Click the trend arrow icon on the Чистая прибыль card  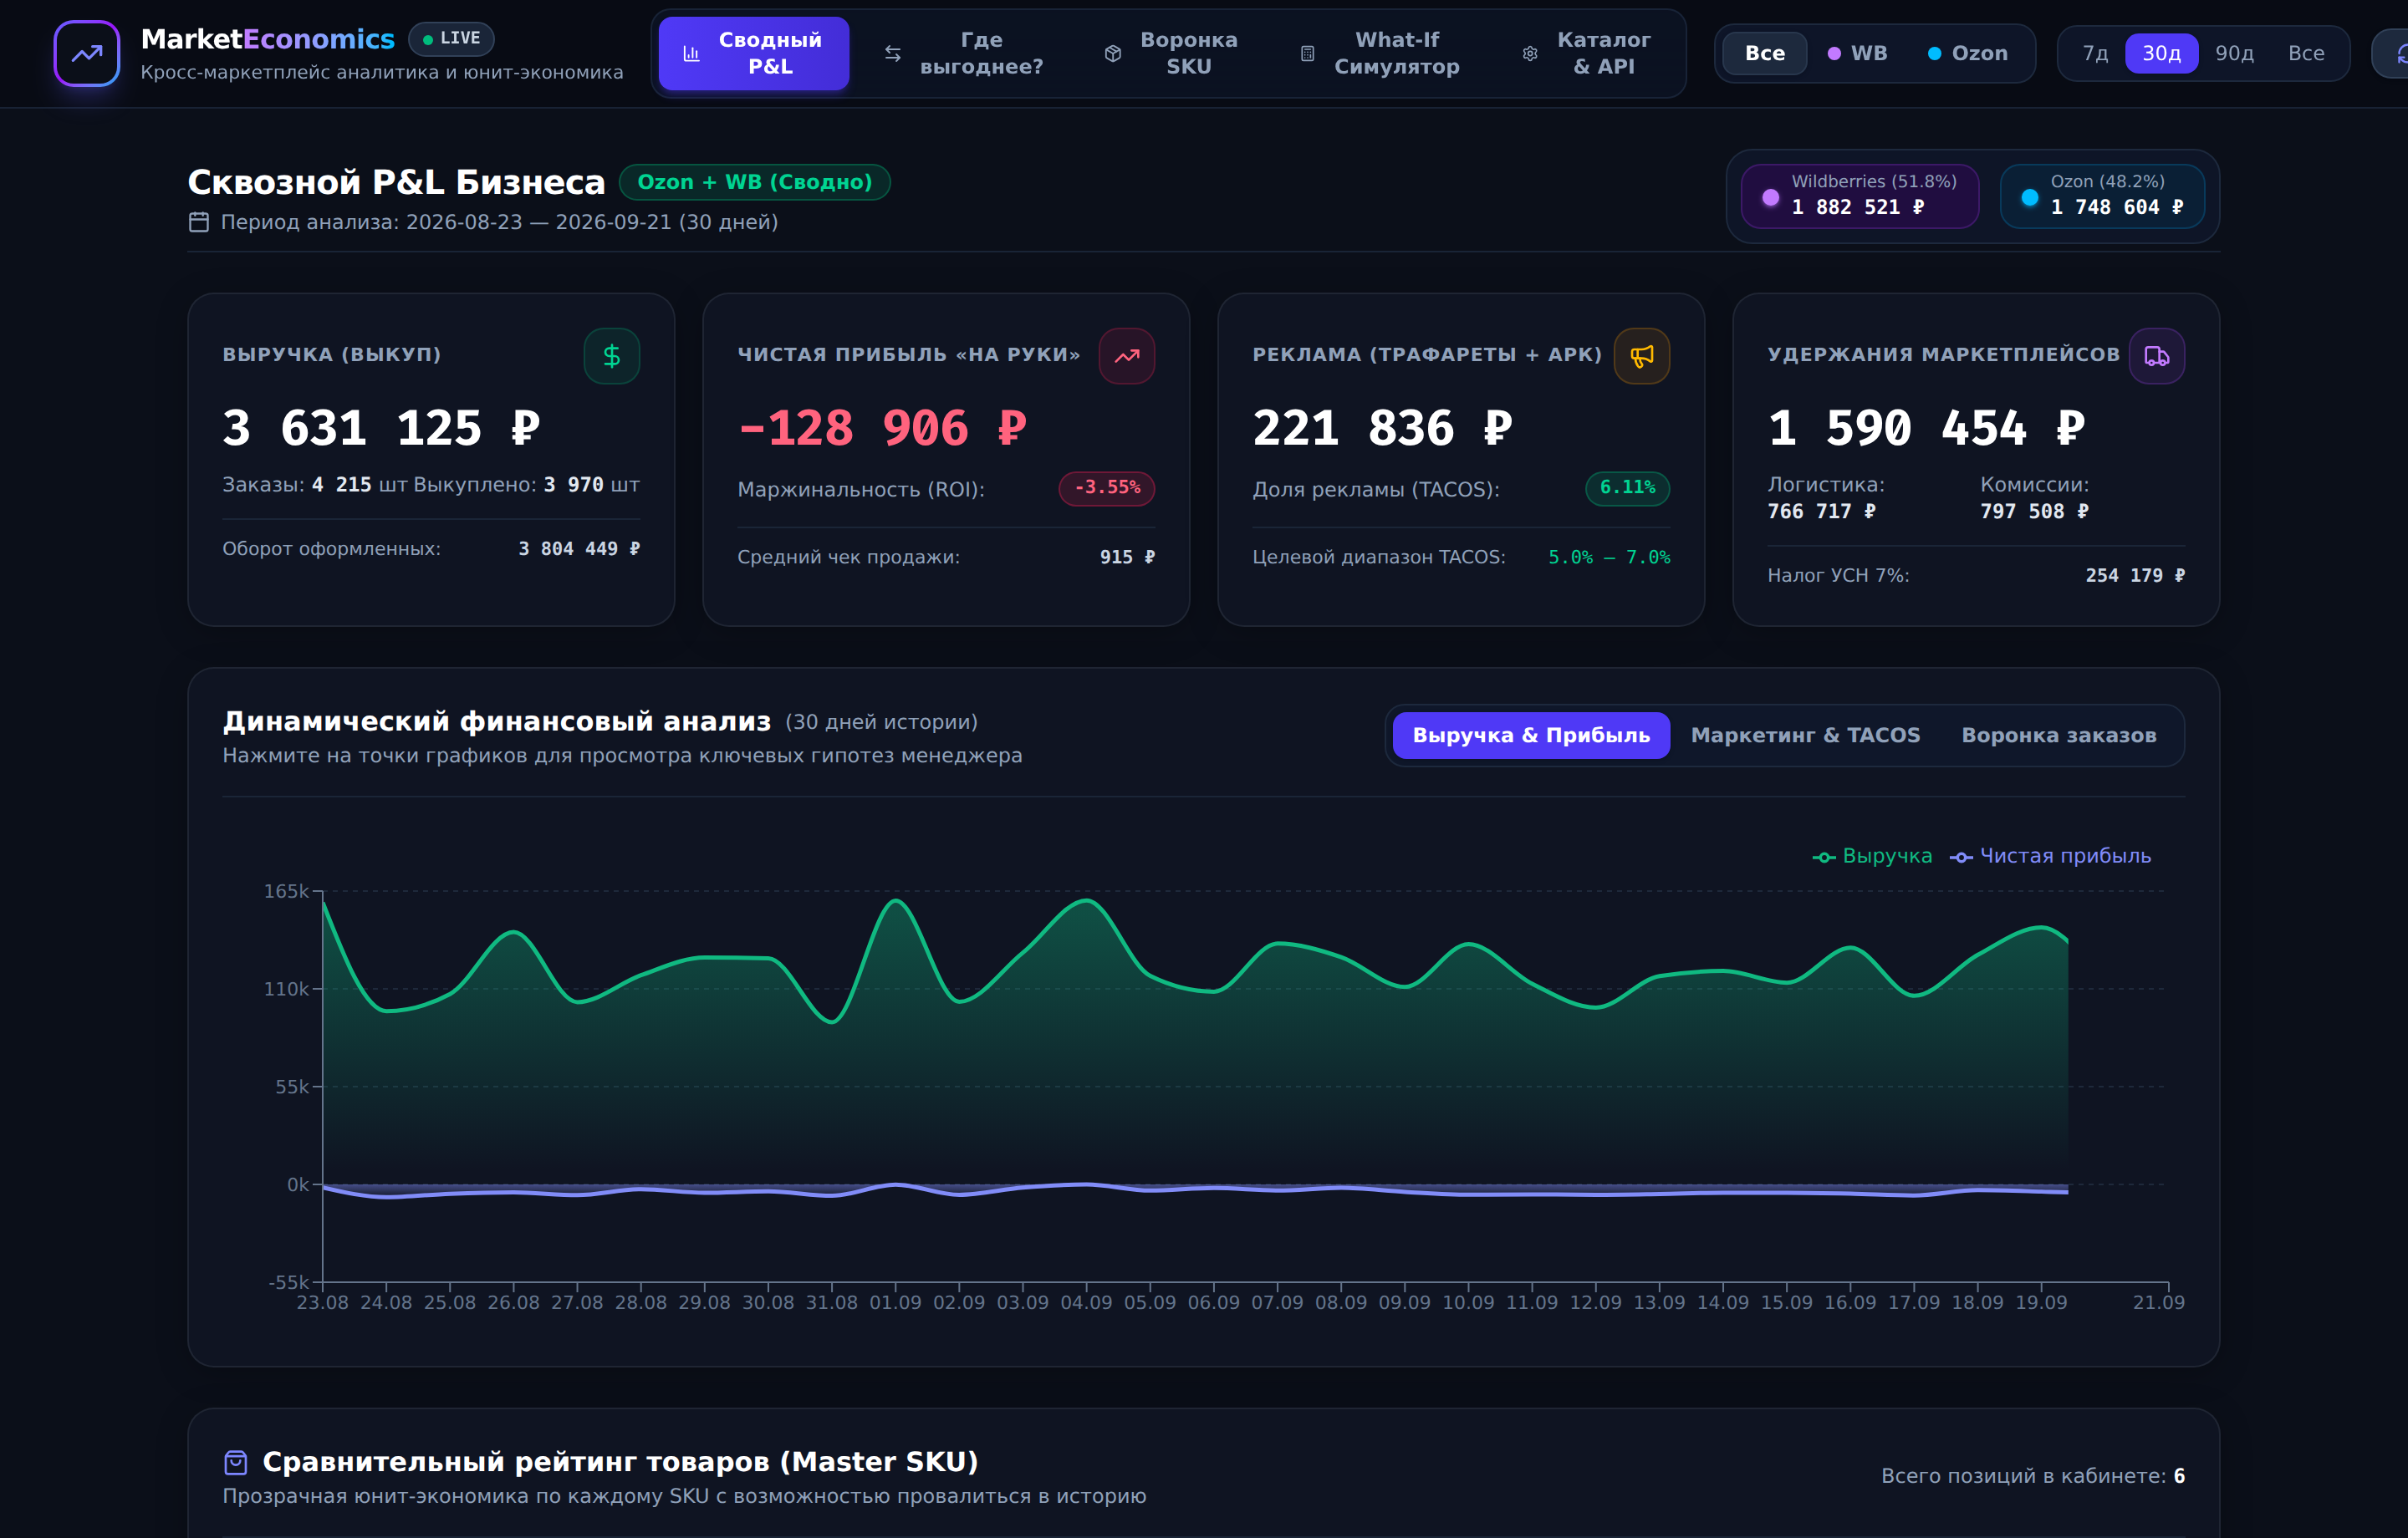coord(1126,356)
